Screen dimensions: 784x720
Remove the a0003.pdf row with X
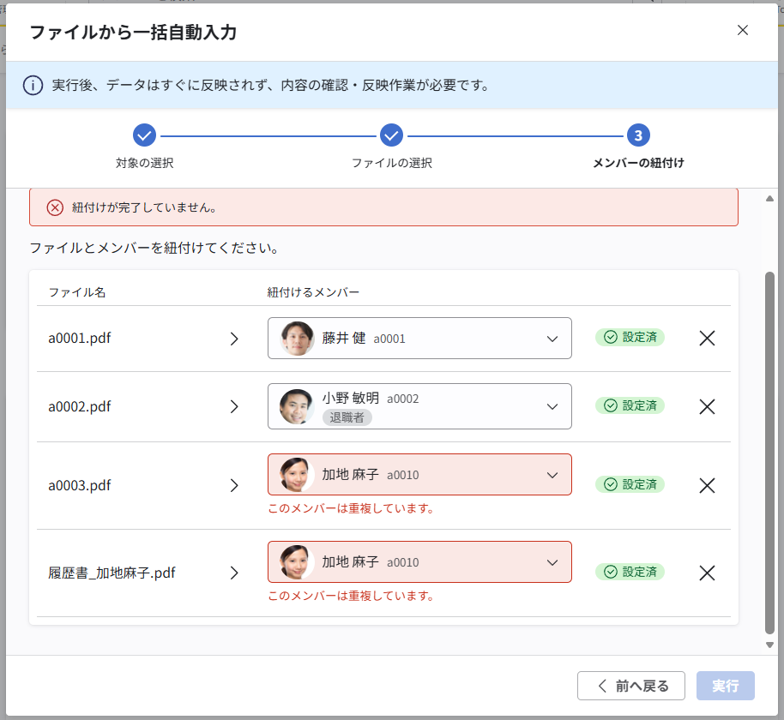(707, 486)
